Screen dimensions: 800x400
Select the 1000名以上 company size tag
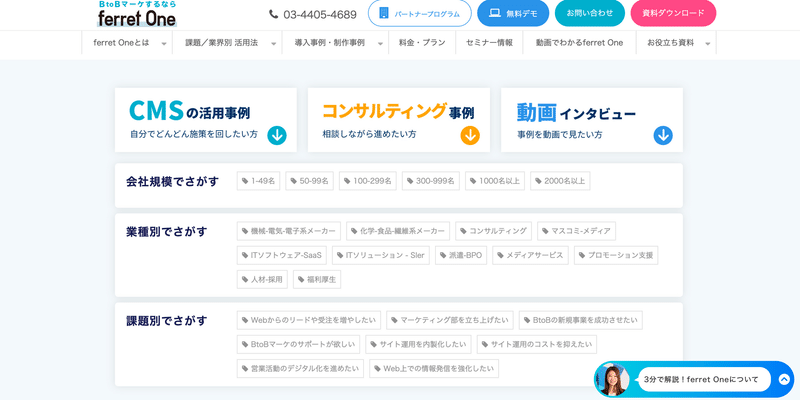494,181
